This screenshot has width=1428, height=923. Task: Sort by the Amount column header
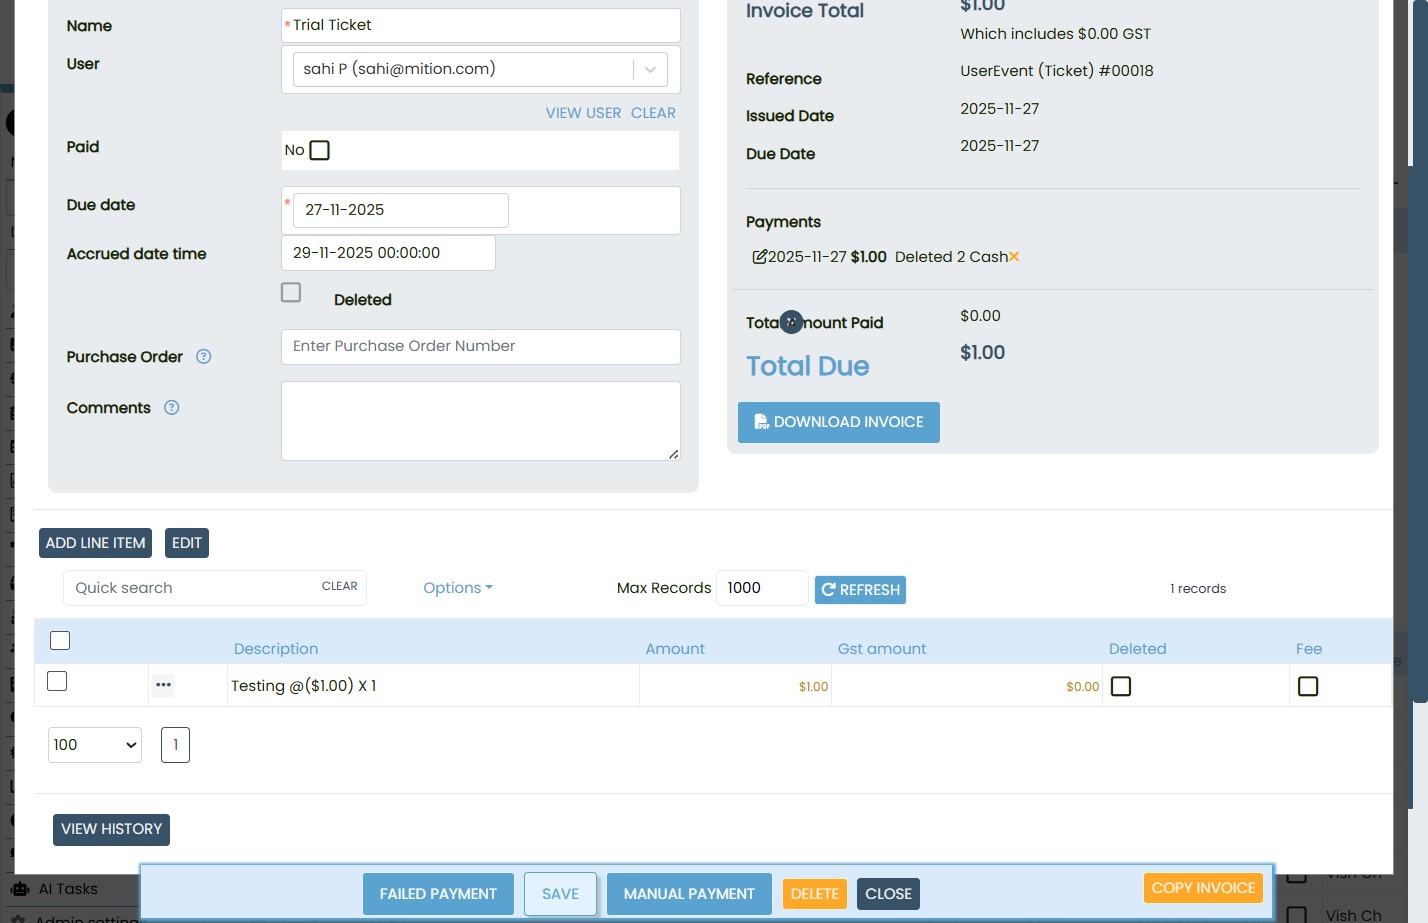pos(674,649)
